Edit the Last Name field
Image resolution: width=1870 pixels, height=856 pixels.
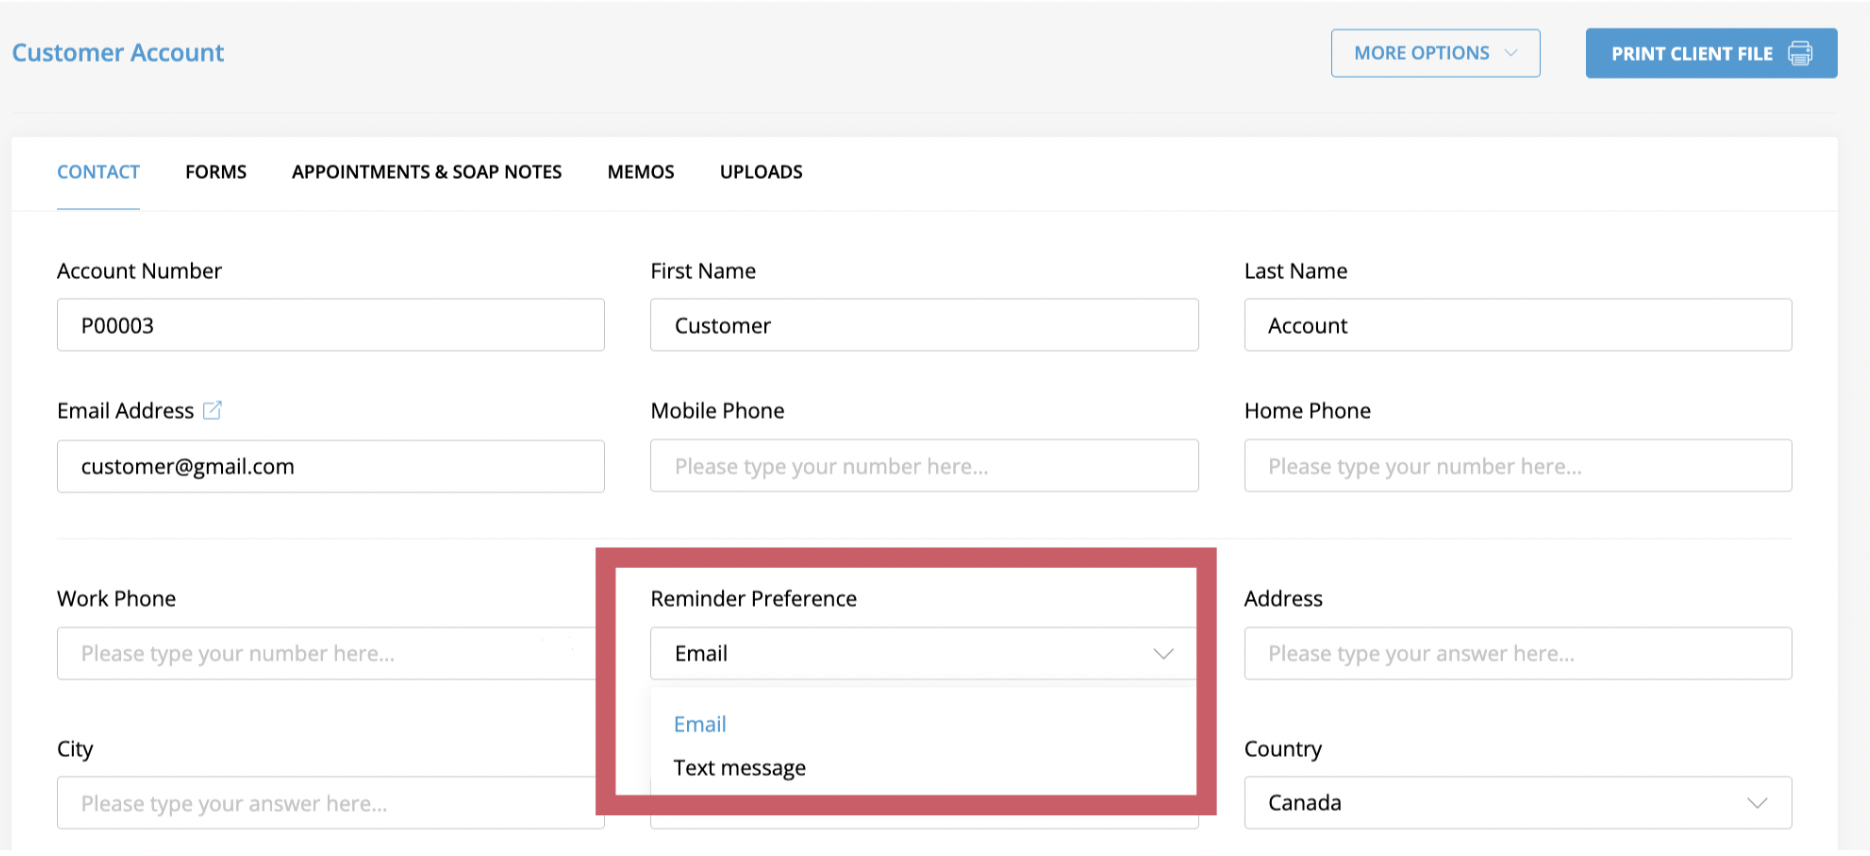pos(1517,325)
